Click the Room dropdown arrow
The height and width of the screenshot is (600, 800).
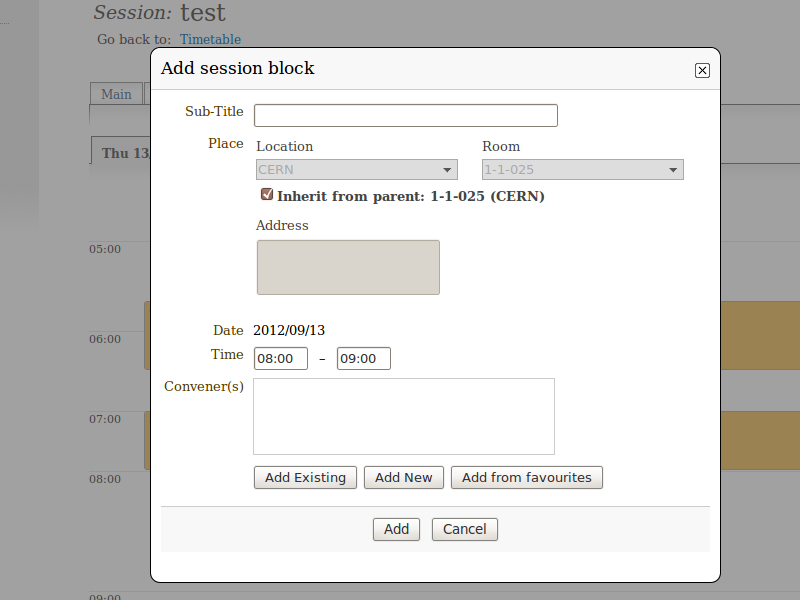pyautogui.click(x=673, y=170)
